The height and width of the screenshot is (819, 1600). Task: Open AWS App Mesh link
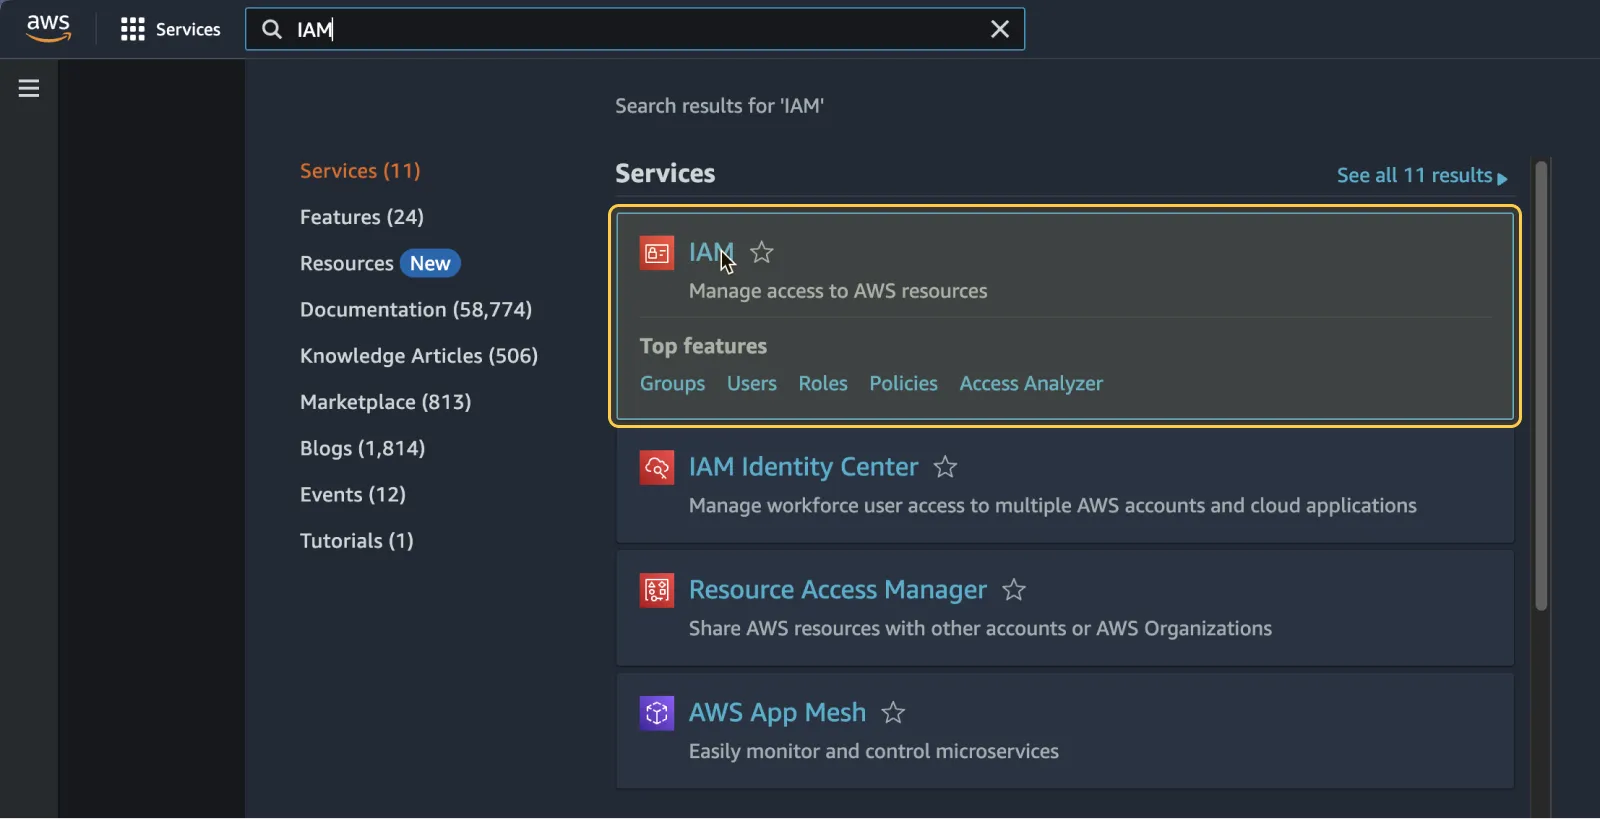[777, 713]
